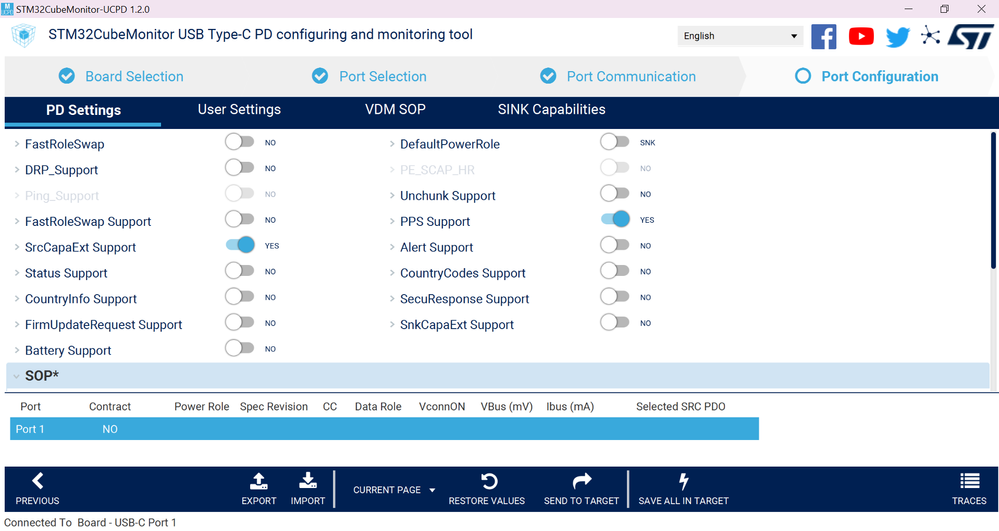Open the YouTube icon link
Screen dimensions: 999x531
[861, 36]
